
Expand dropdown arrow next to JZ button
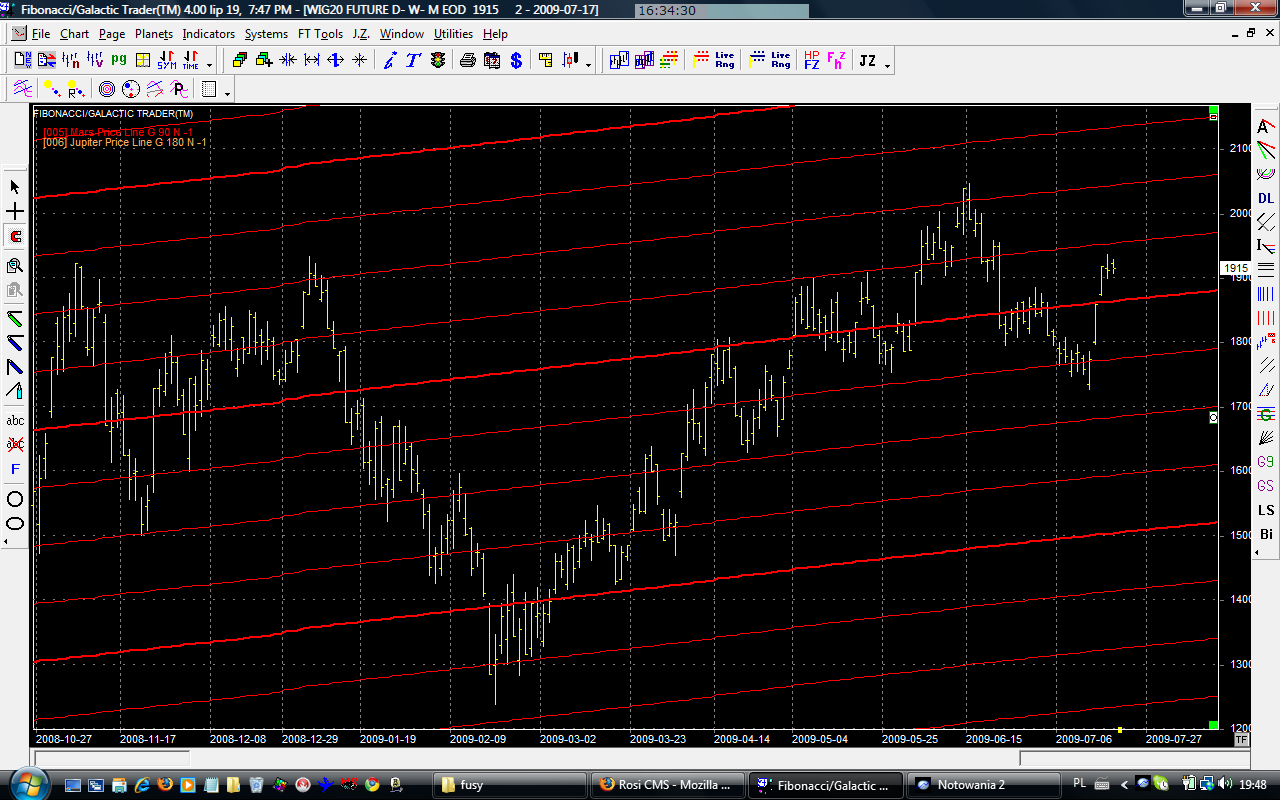(x=887, y=64)
